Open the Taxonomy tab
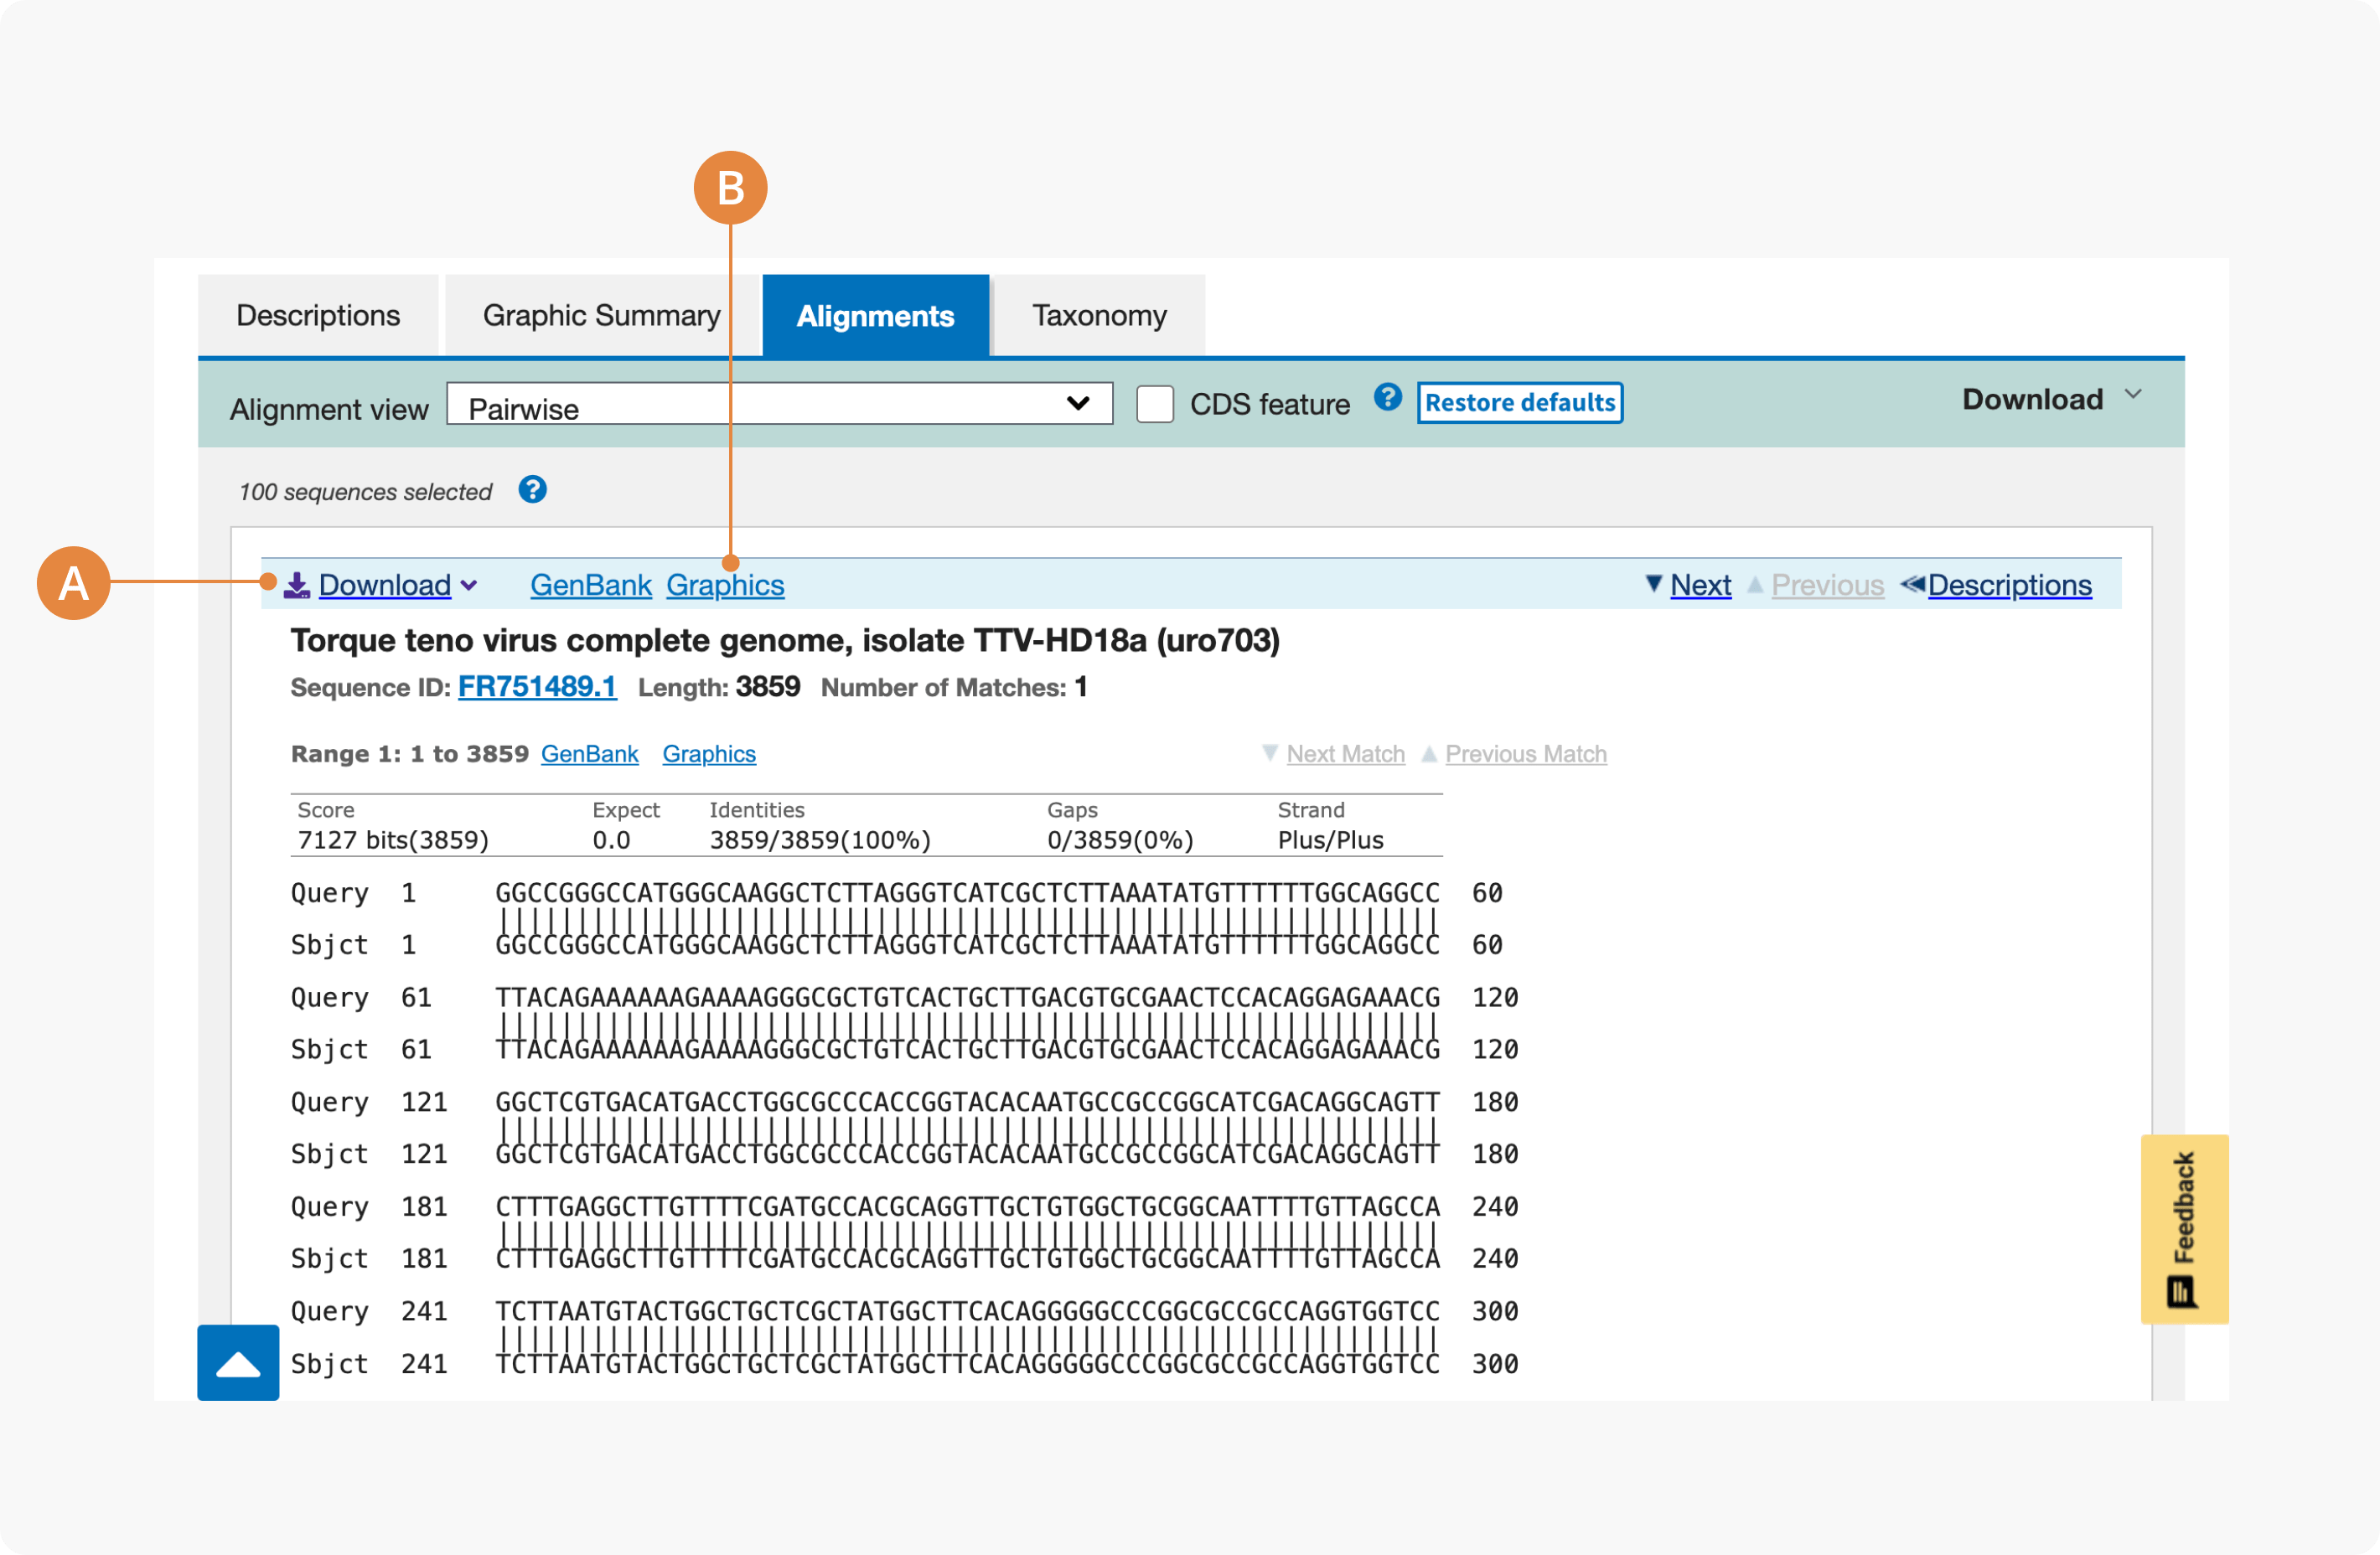Screen dimensions: 2380x1555 [1099, 316]
